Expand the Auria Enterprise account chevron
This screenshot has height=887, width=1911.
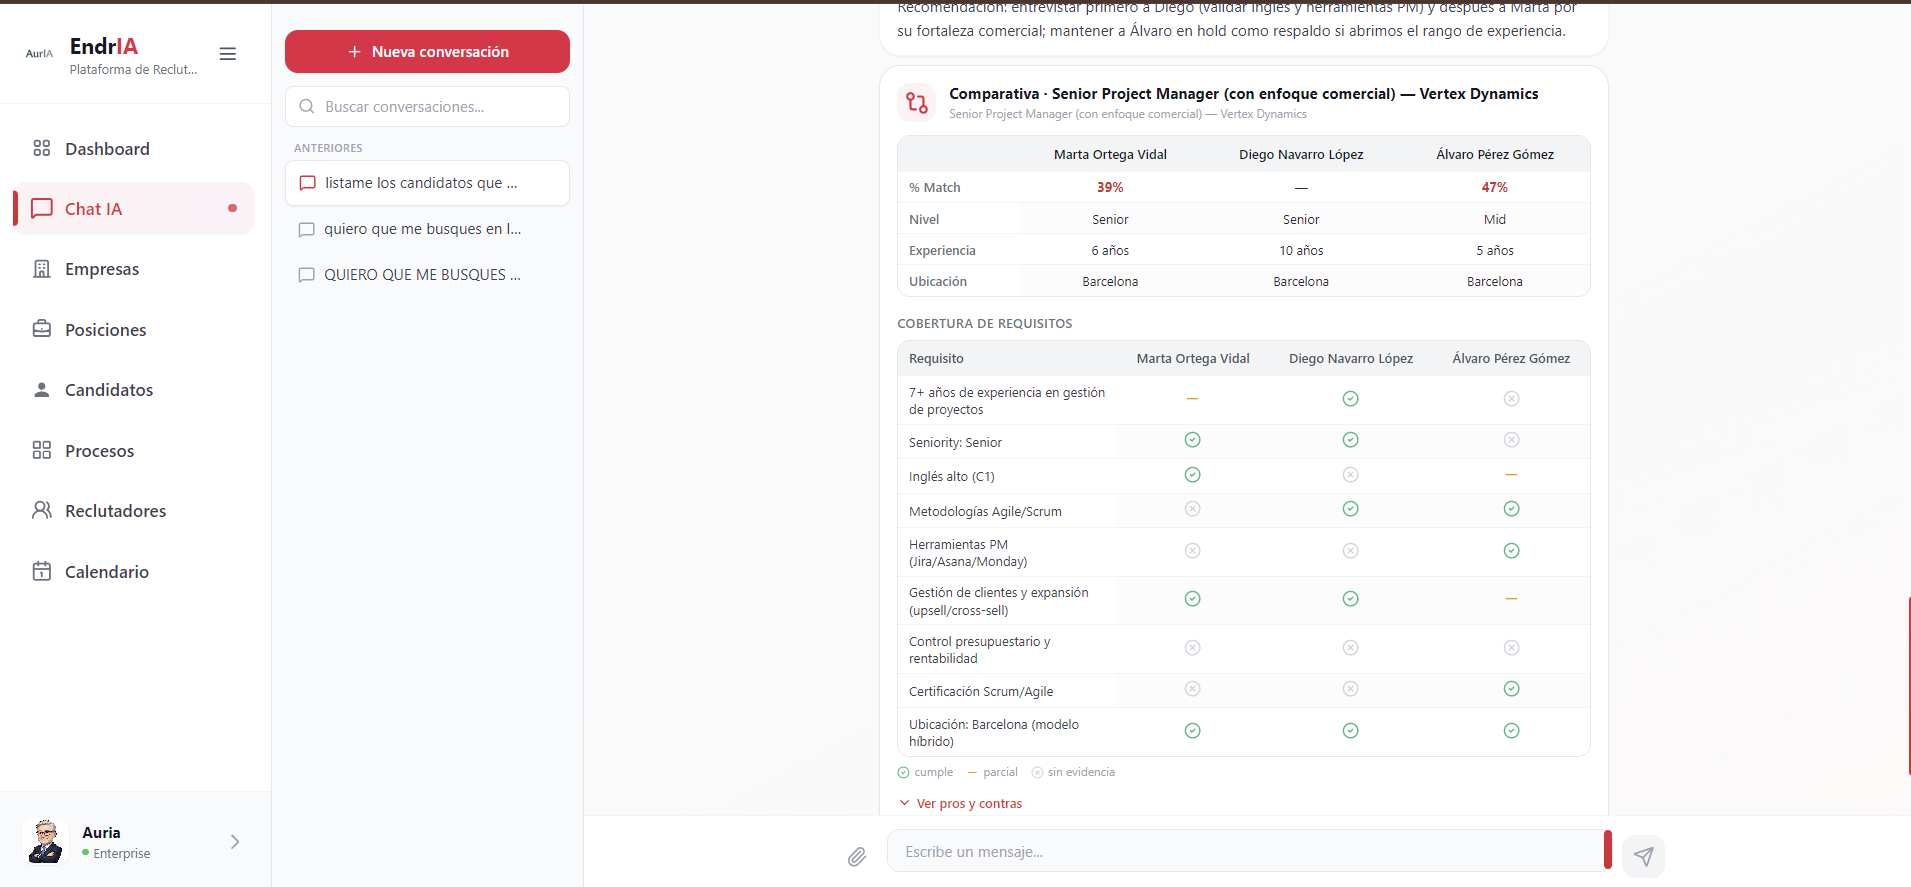pos(235,842)
